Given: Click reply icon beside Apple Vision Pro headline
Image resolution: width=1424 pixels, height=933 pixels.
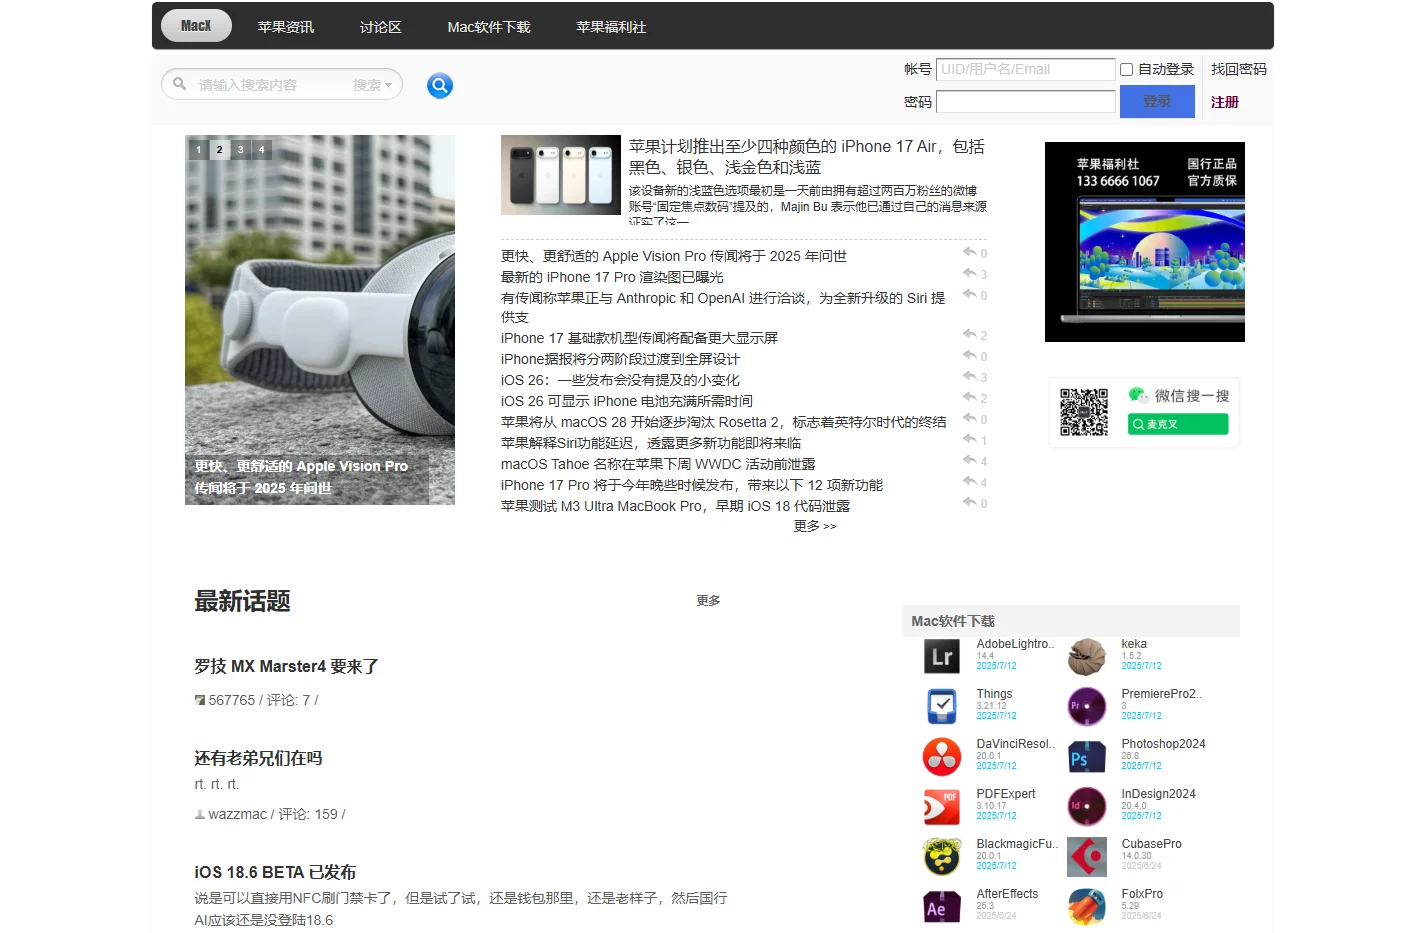Looking at the screenshot, I should (969, 252).
